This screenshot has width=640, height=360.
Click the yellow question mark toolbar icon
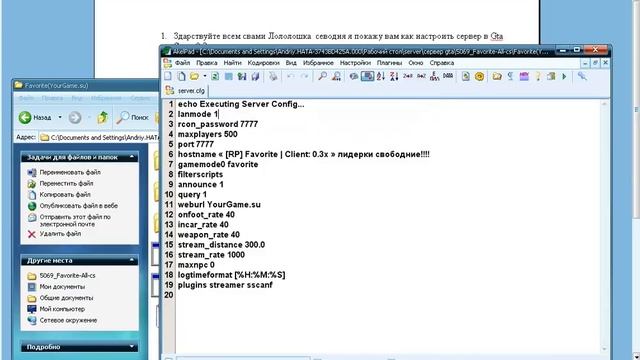[x=538, y=76]
